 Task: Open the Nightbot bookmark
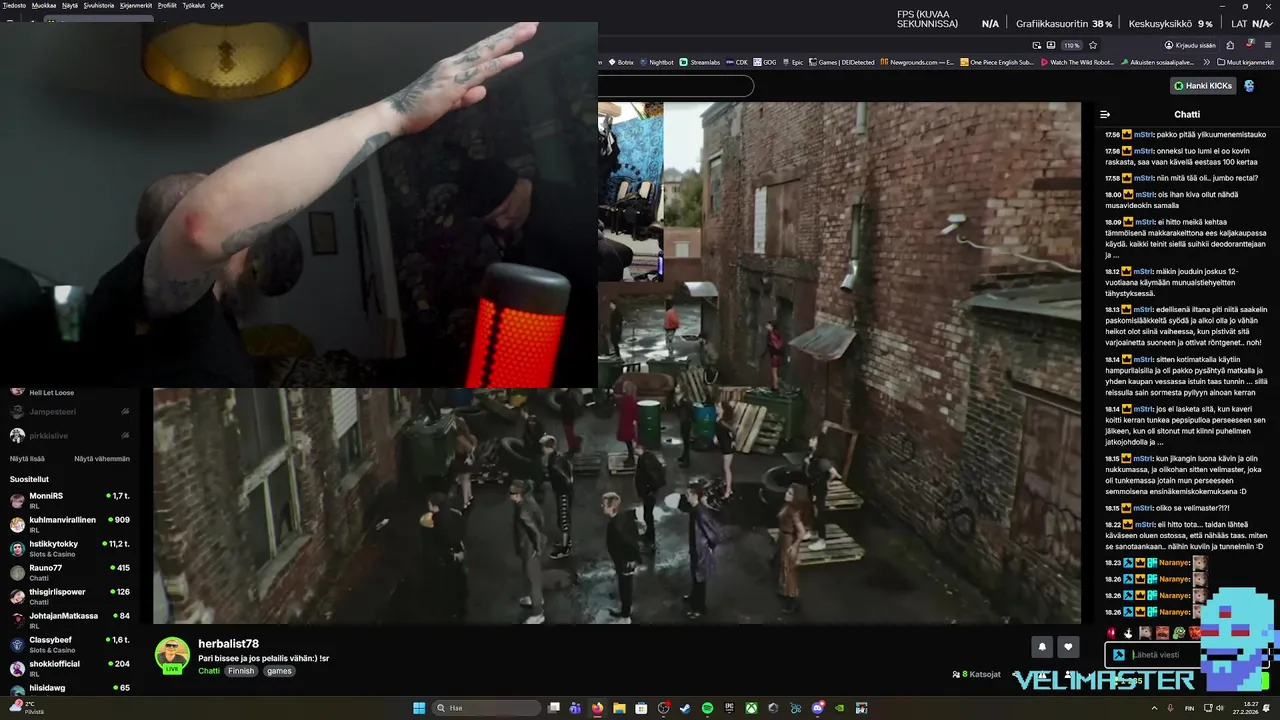point(656,62)
